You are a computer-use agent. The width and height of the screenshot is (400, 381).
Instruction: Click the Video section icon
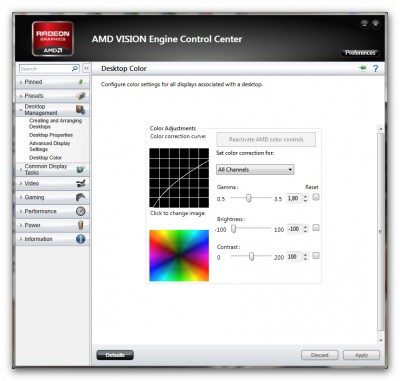click(81, 183)
